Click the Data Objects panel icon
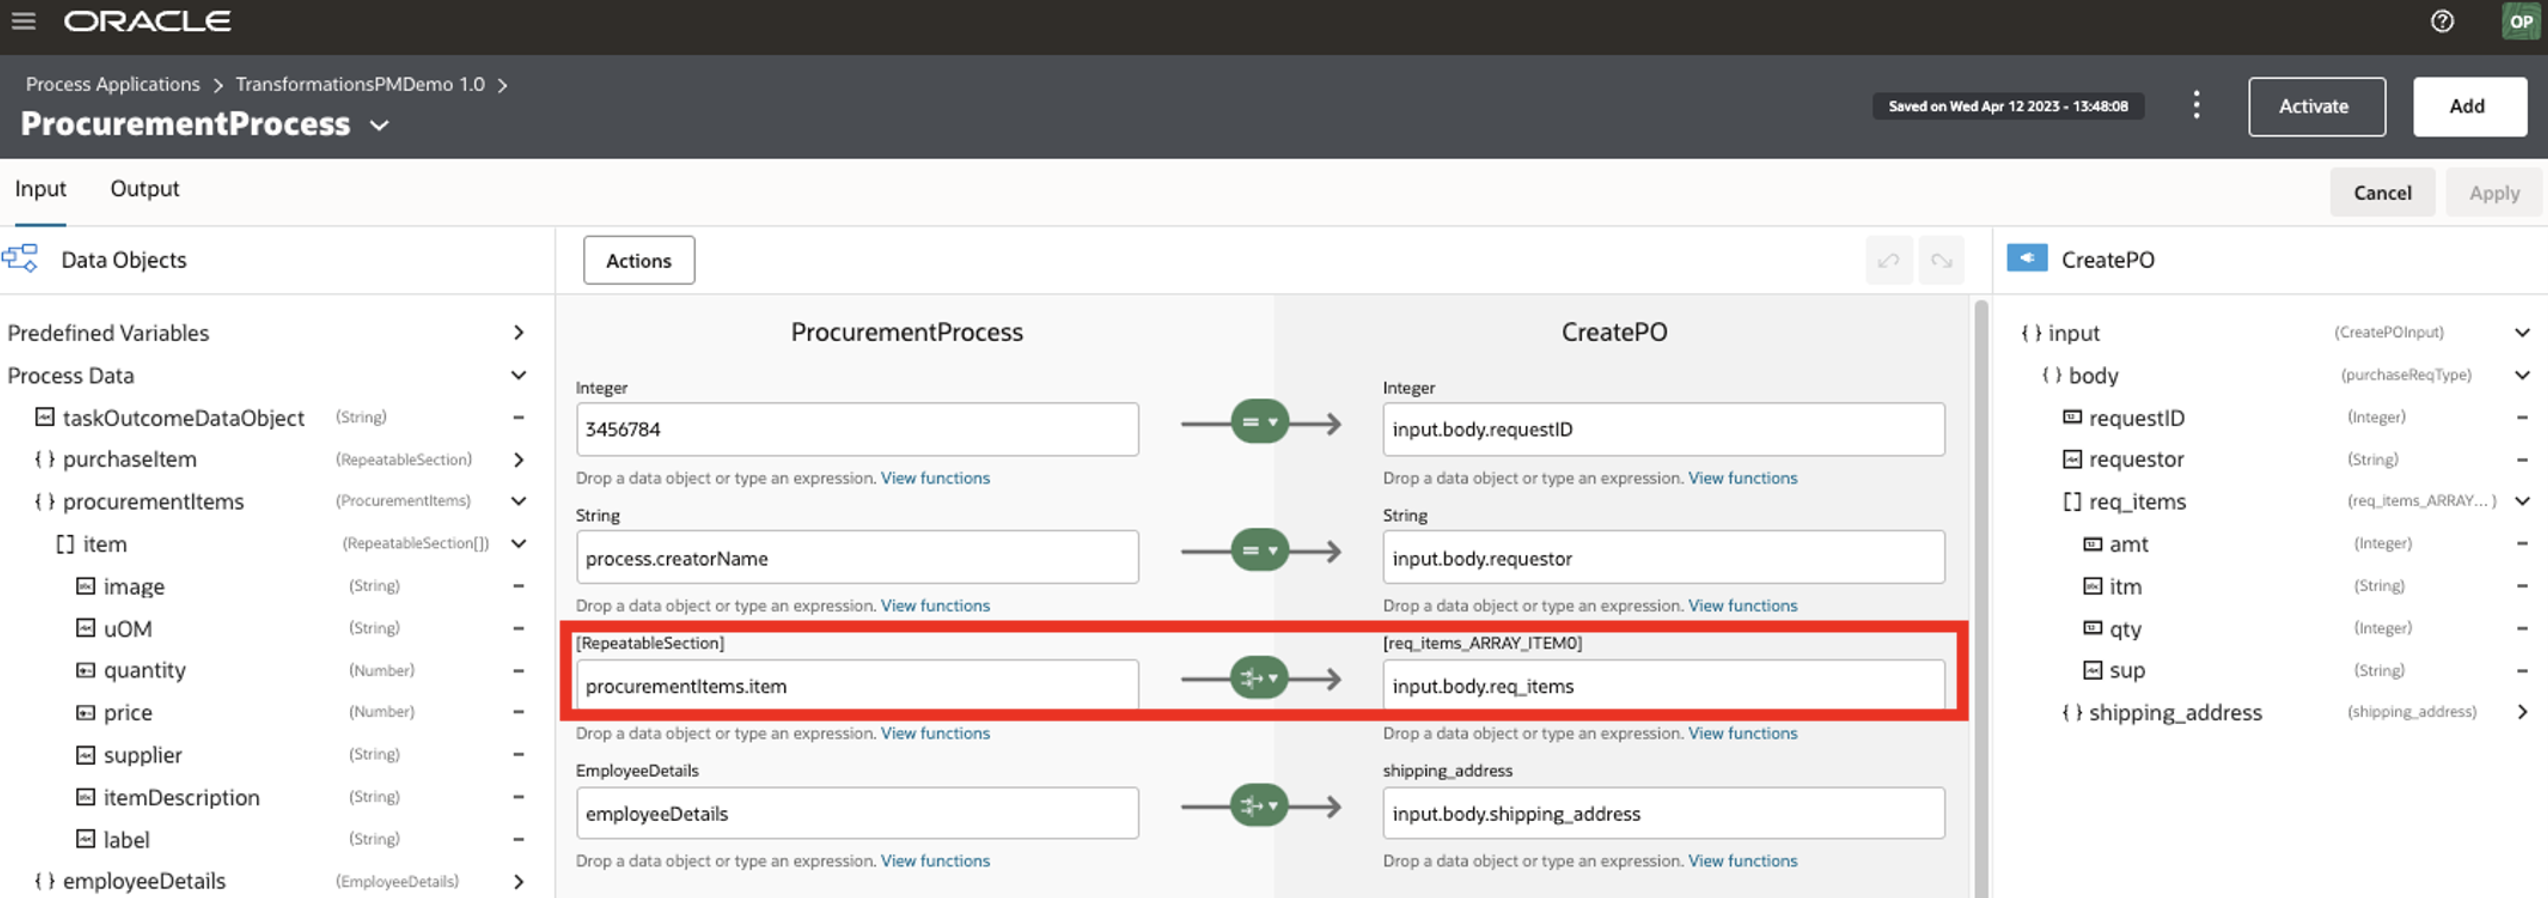Screen dimensions: 2548x898 point(21,259)
